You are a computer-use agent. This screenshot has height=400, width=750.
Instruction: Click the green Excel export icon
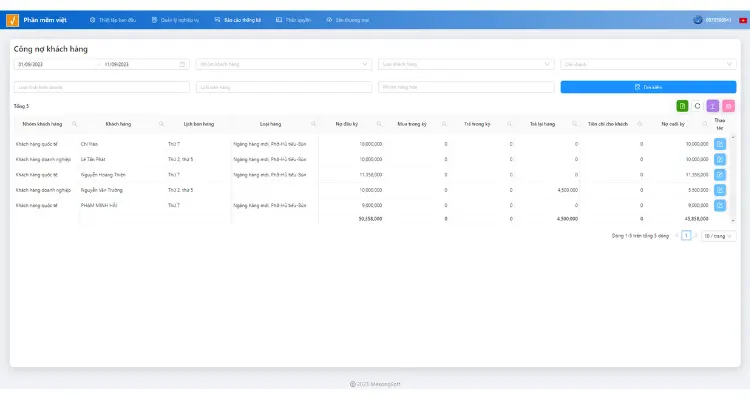682,106
